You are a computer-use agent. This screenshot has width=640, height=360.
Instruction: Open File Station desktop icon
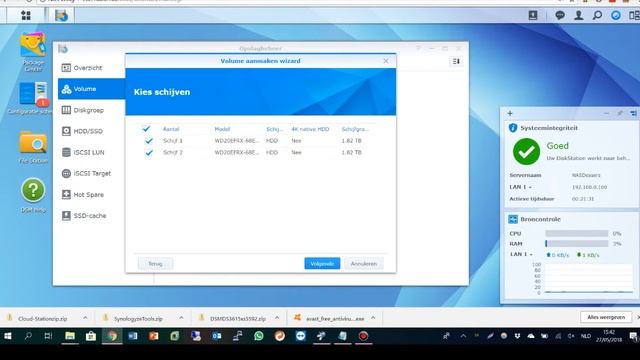[x=33, y=148]
